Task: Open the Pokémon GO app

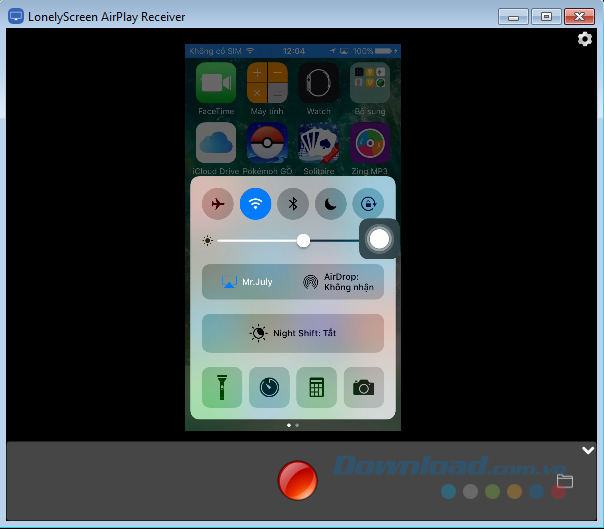Action: pos(267,143)
